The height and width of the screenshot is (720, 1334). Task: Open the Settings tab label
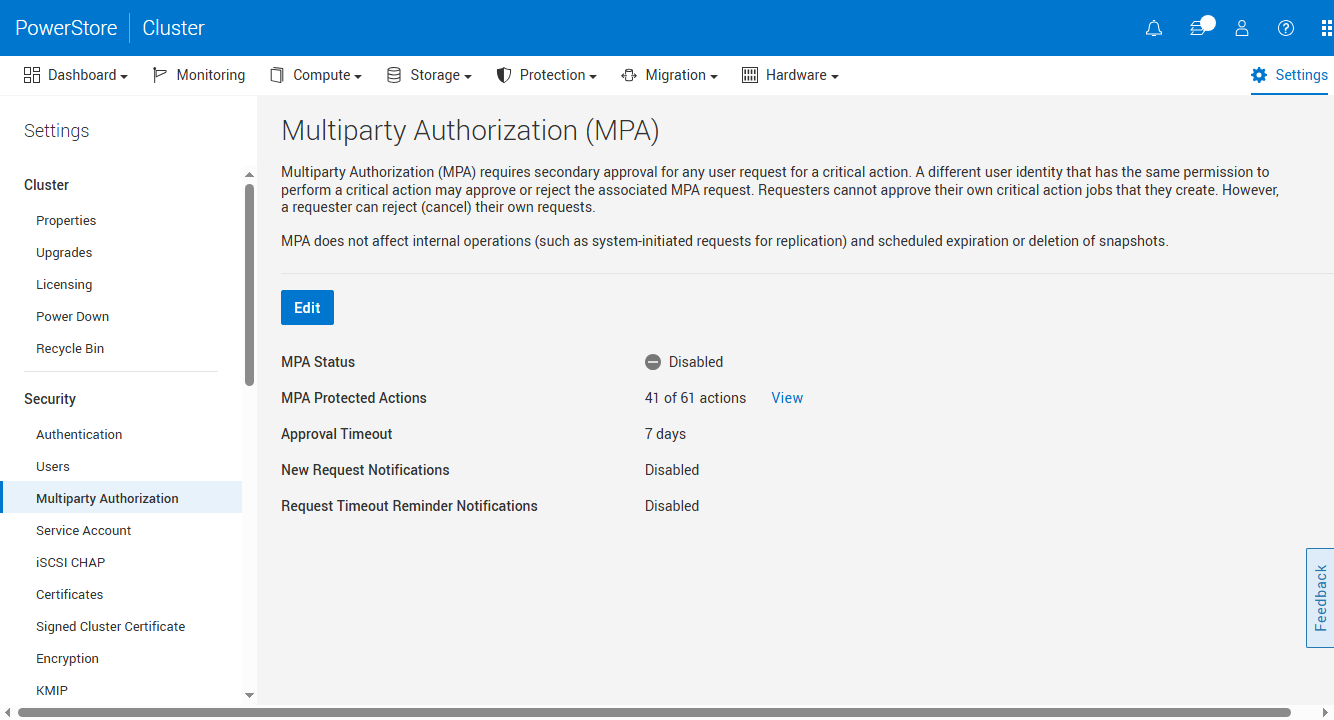coord(1302,75)
